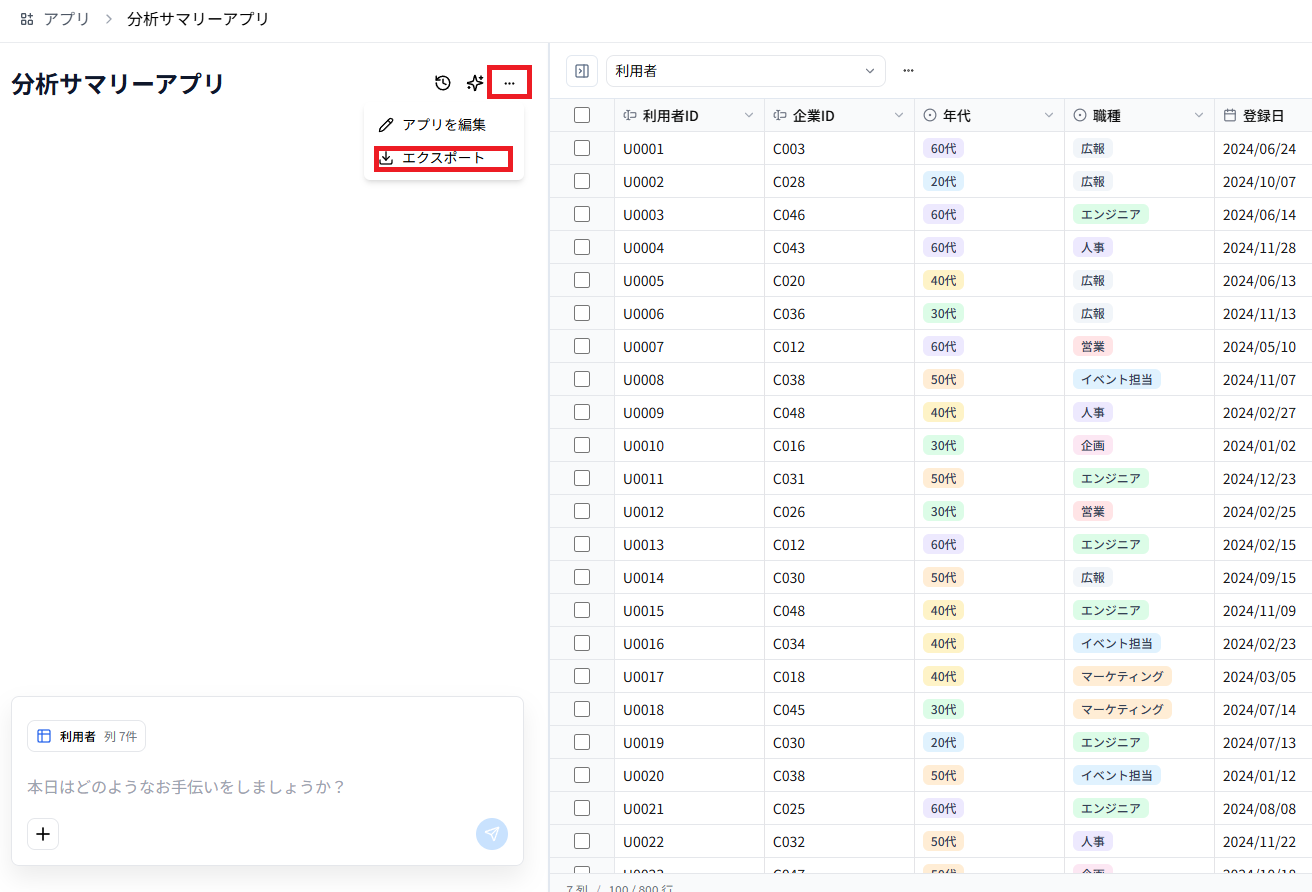Click the 30代 tag in row U0006
This screenshot has width=1312, height=892.
coord(943,313)
